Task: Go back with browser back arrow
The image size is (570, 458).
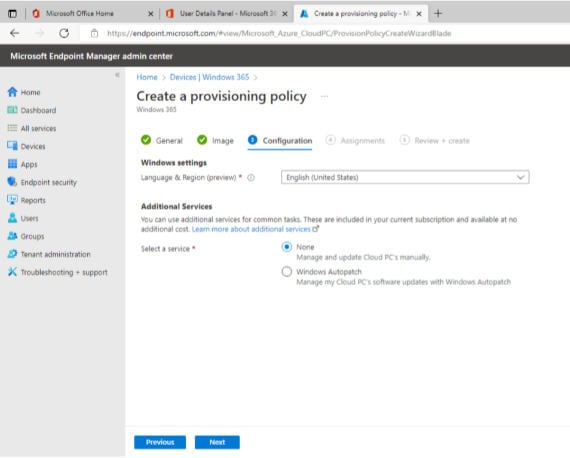Action: 15,33
